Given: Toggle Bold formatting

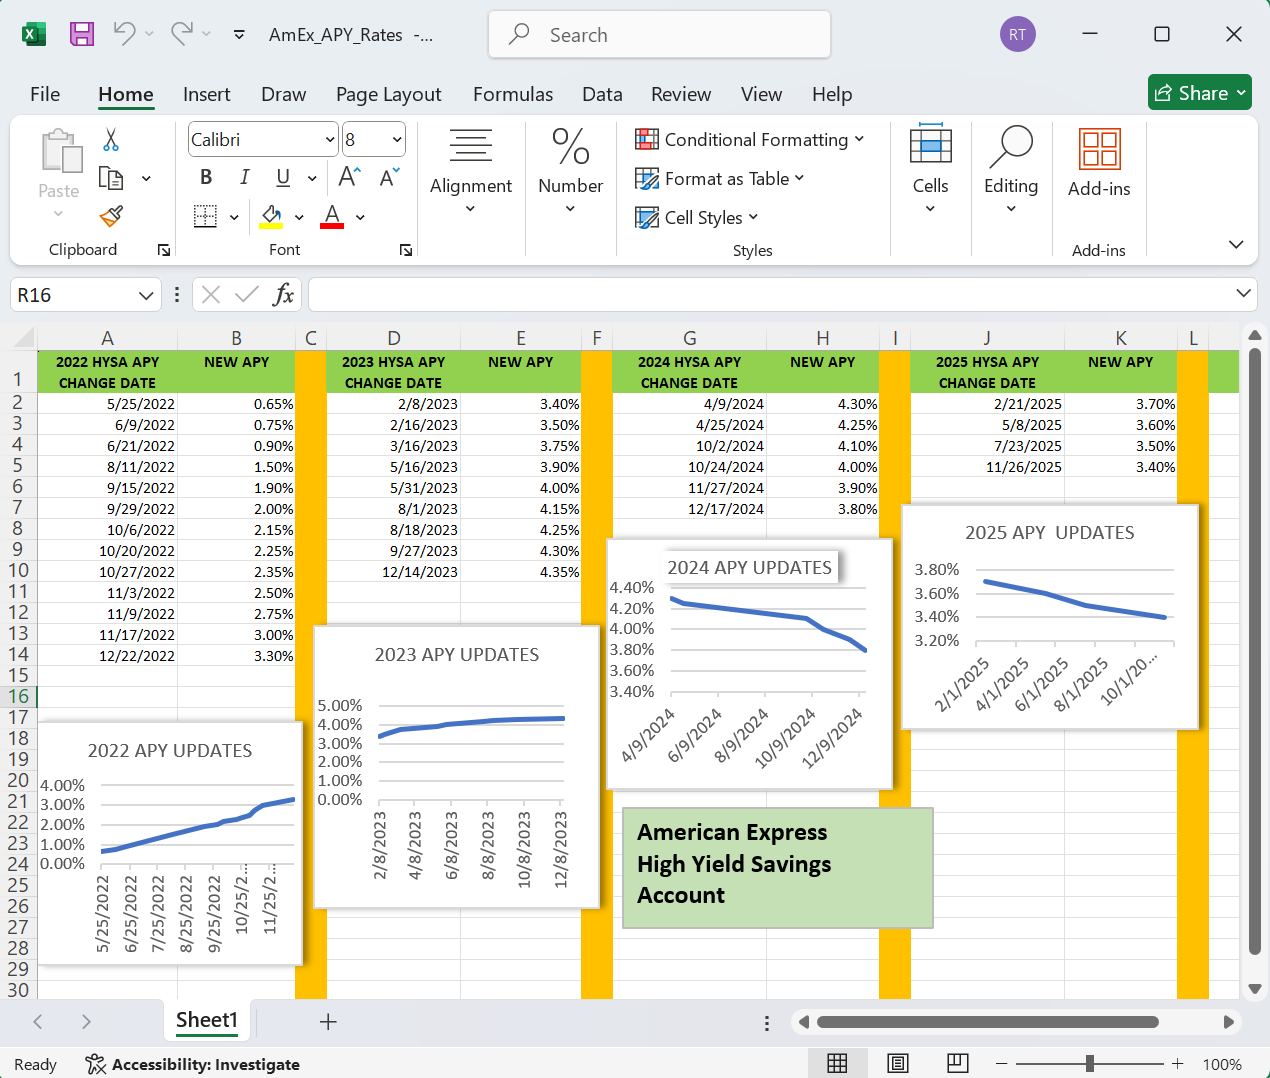Looking at the screenshot, I should (x=206, y=177).
